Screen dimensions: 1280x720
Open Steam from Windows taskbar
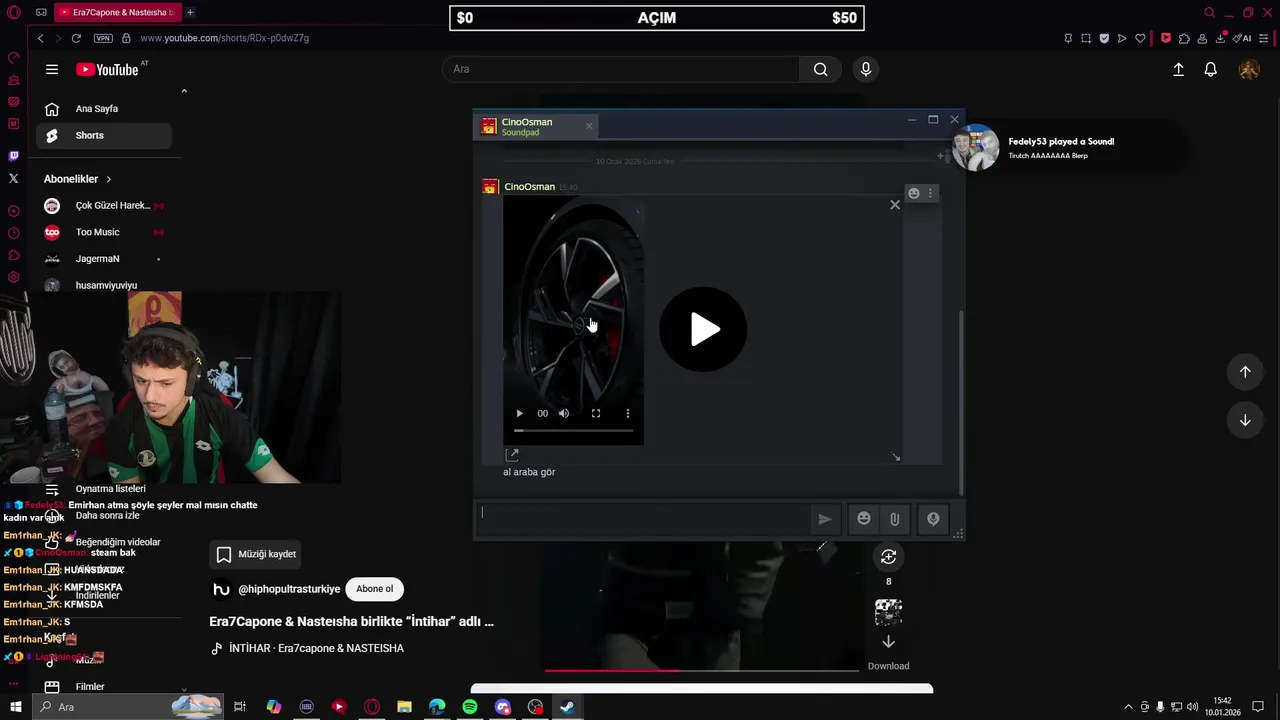pyautogui.click(x=567, y=707)
